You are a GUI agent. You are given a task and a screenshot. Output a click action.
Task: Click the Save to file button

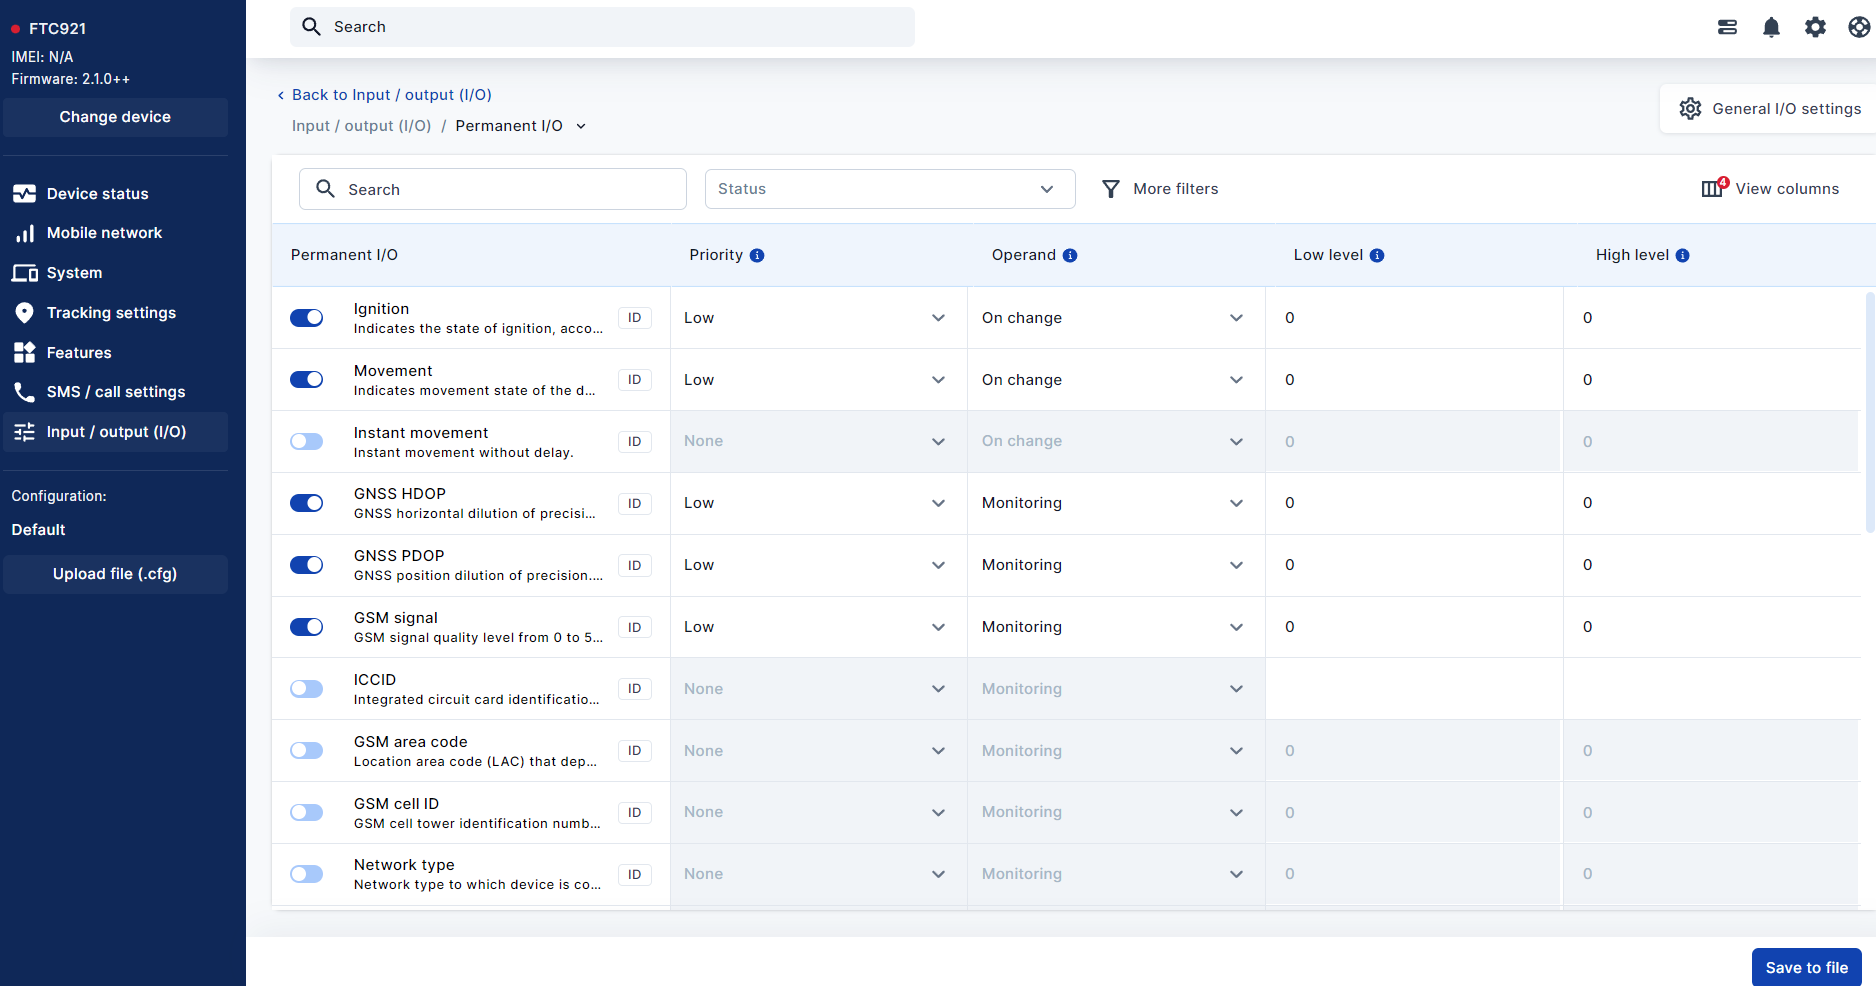[1806, 967]
